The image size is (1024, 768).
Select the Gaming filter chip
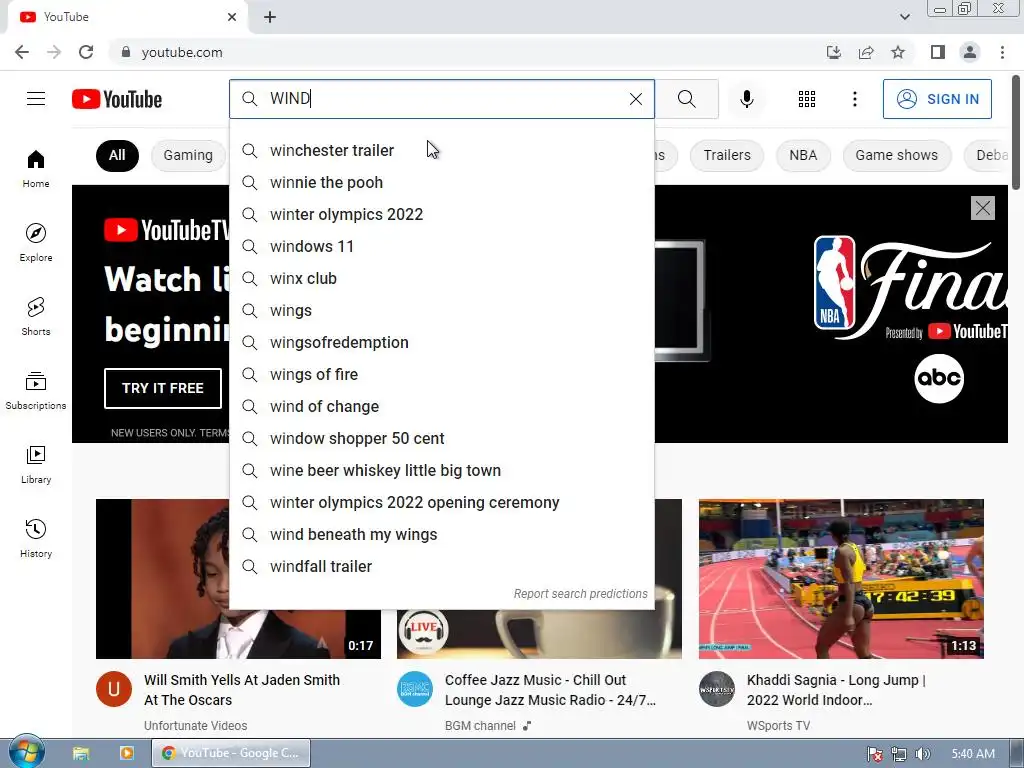[188, 155]
